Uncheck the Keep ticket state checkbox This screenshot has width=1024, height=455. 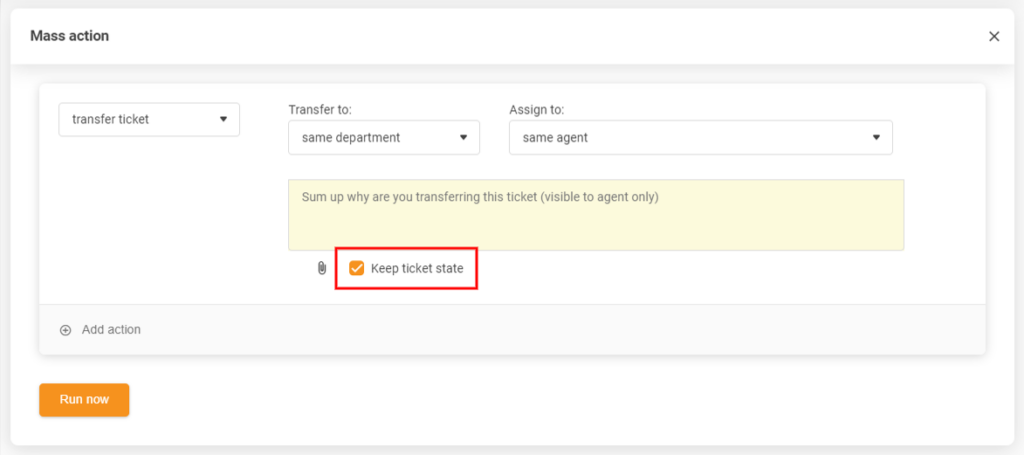point(357,268)
